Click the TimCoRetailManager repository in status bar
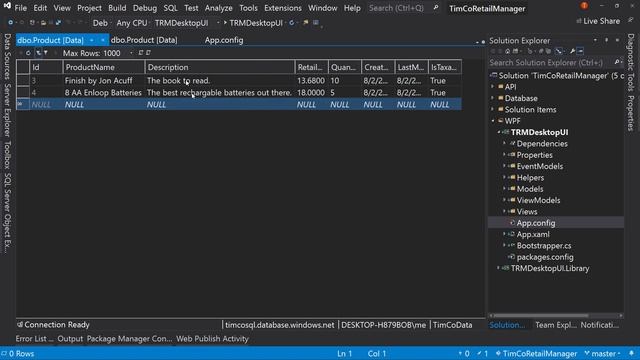The height and width of the screenshot is (360, 640). click(536, 353)
